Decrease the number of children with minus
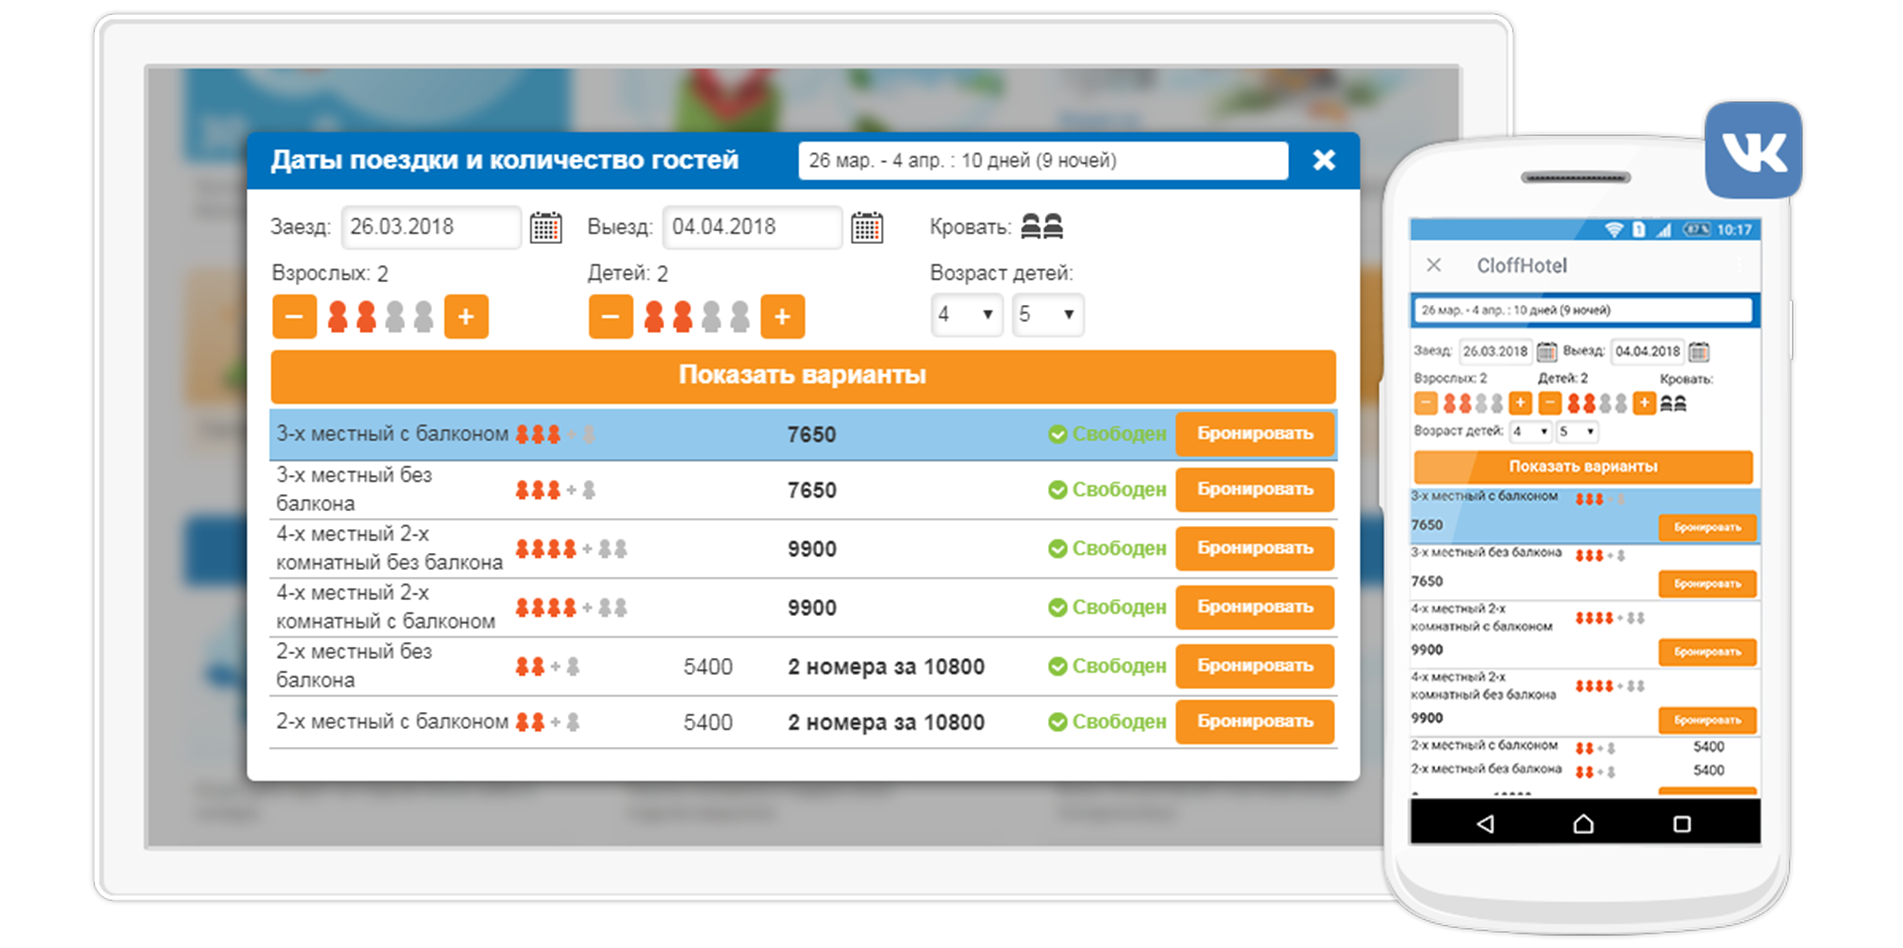Image resolution: width=1903 pixels, height=948 pixels. 610,317
